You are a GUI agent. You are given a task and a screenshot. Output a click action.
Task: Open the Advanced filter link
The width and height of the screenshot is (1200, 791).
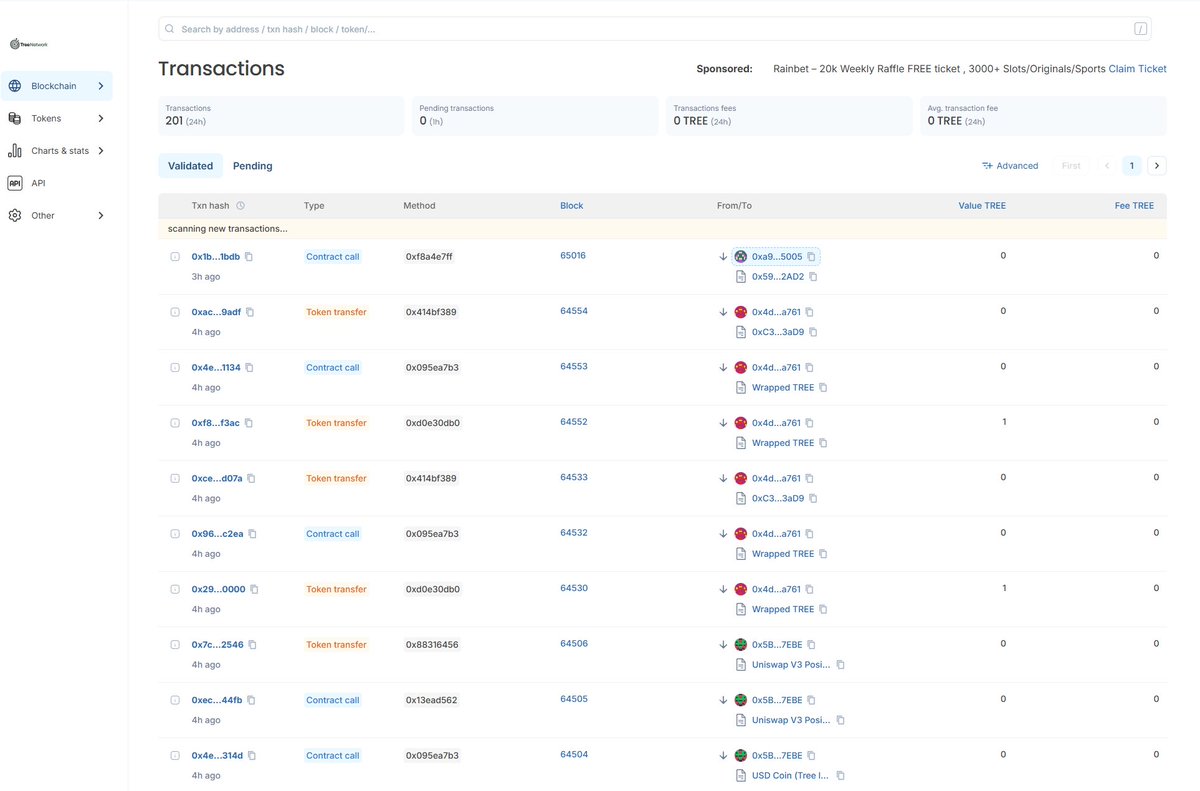1010,166
